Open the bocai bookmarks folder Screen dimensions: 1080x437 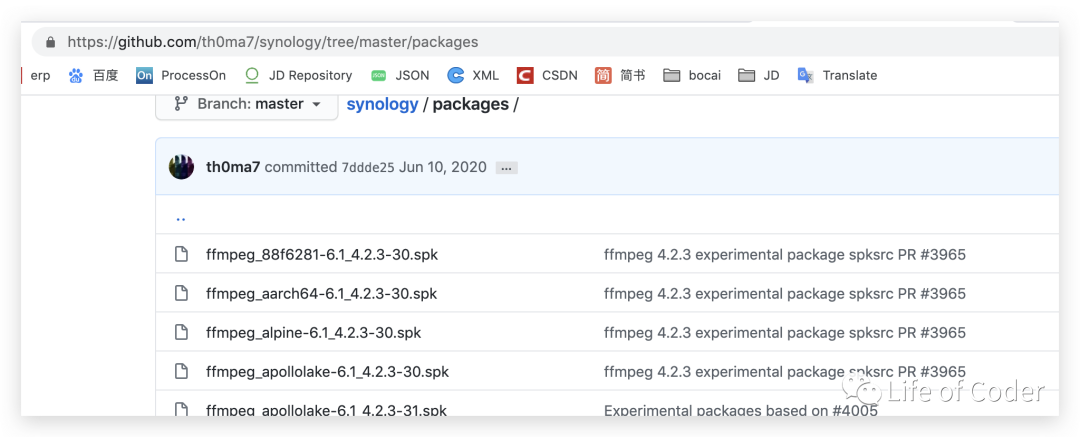click(692, 75)
